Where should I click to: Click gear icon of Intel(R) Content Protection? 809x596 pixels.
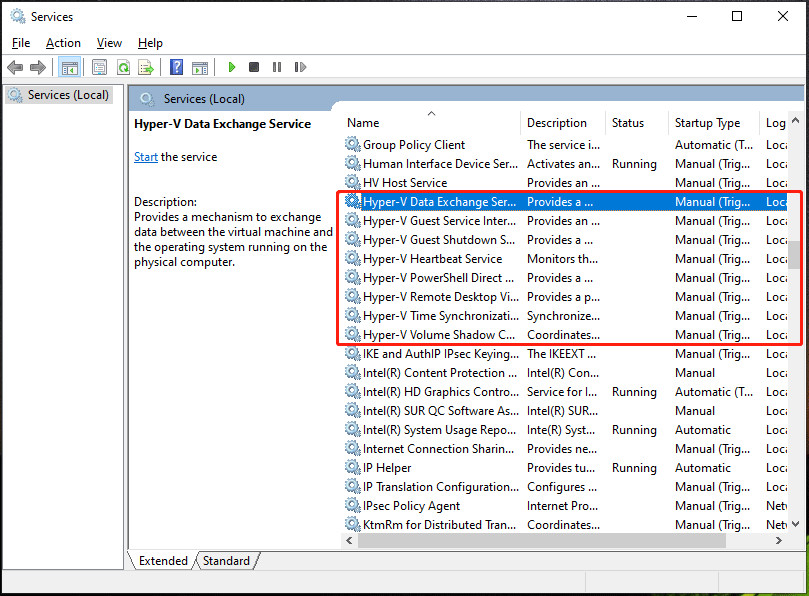tap(353, 373)
